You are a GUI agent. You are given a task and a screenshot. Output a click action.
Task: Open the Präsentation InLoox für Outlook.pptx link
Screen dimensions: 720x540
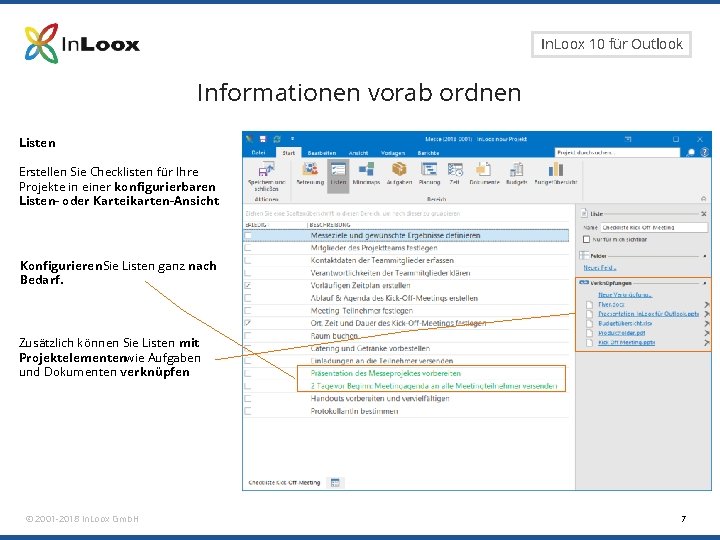click(x=648, y=314)
